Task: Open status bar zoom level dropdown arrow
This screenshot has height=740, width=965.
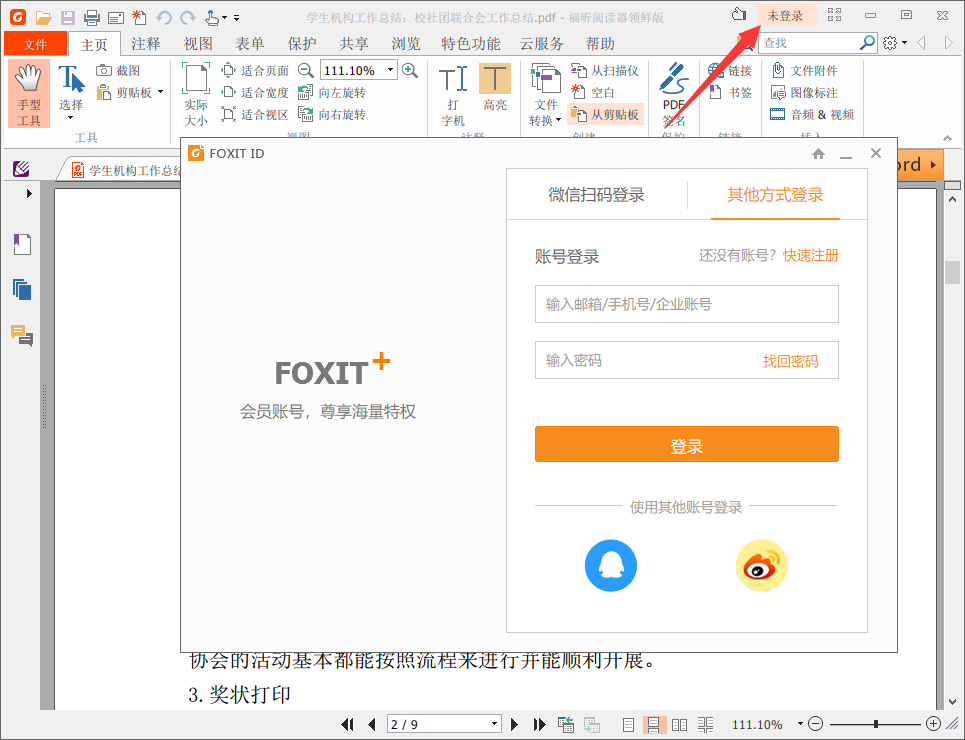Action: 799,724
